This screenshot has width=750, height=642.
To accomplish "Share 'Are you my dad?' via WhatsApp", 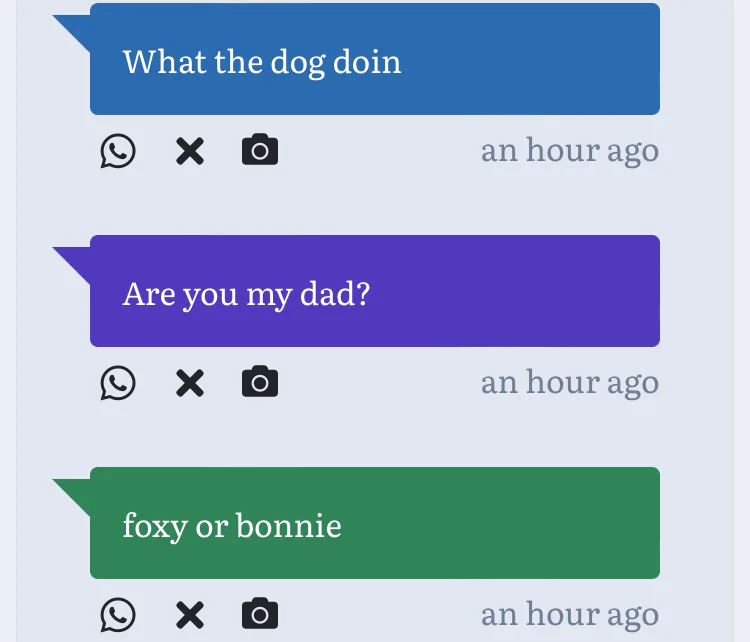I will click(118, 383).
